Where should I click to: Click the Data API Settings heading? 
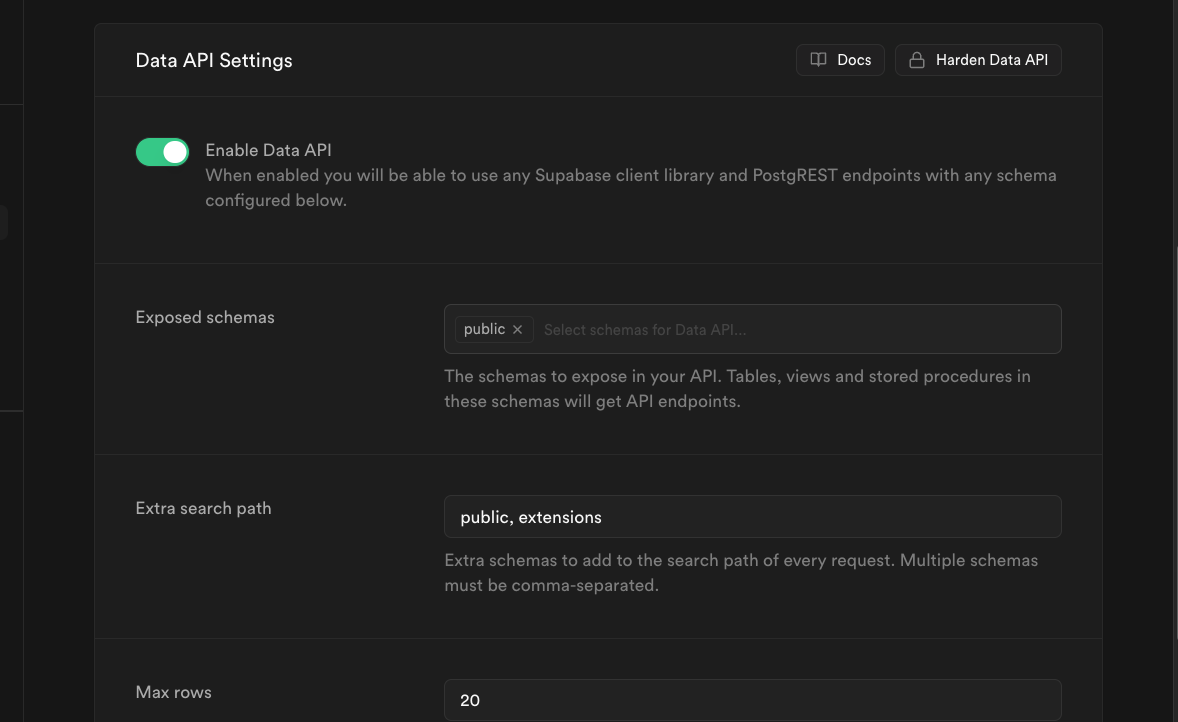[214, 60]
